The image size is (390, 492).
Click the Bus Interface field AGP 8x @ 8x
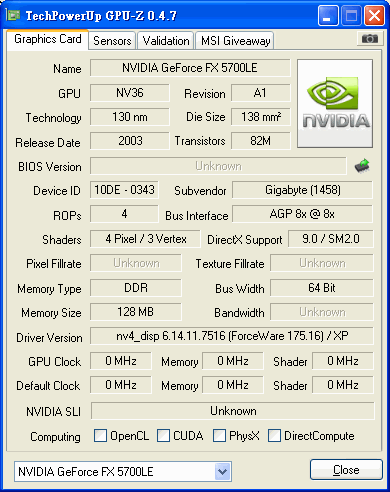click(303, 214)
